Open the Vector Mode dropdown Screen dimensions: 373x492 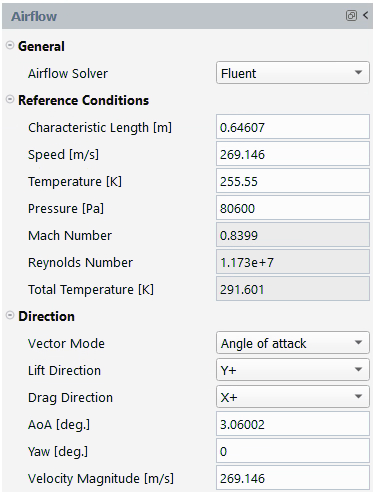point(293,343)
